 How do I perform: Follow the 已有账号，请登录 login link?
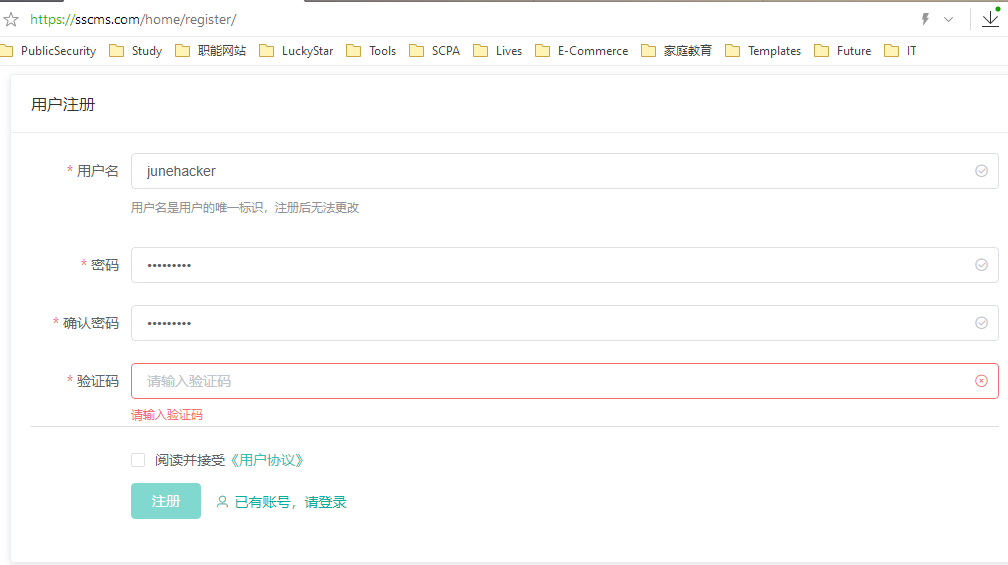click(282, 502)
